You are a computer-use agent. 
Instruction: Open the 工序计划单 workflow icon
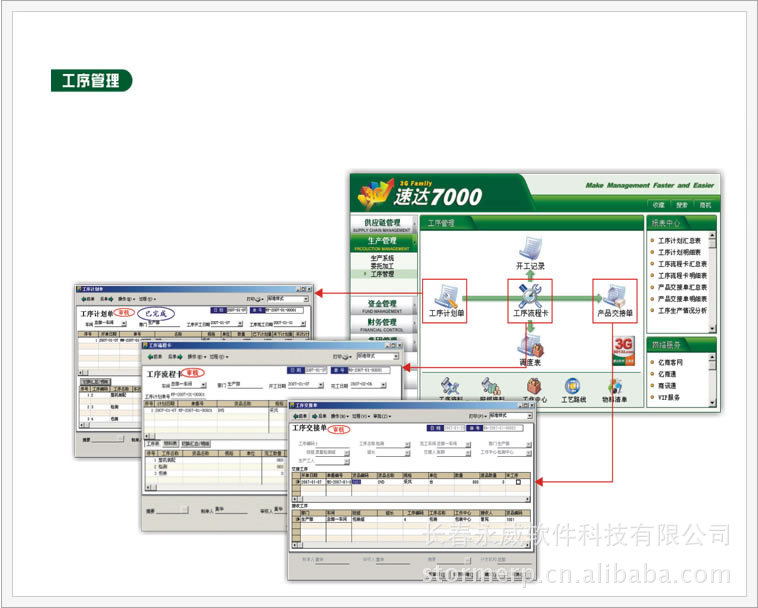(x=446, y=296)
